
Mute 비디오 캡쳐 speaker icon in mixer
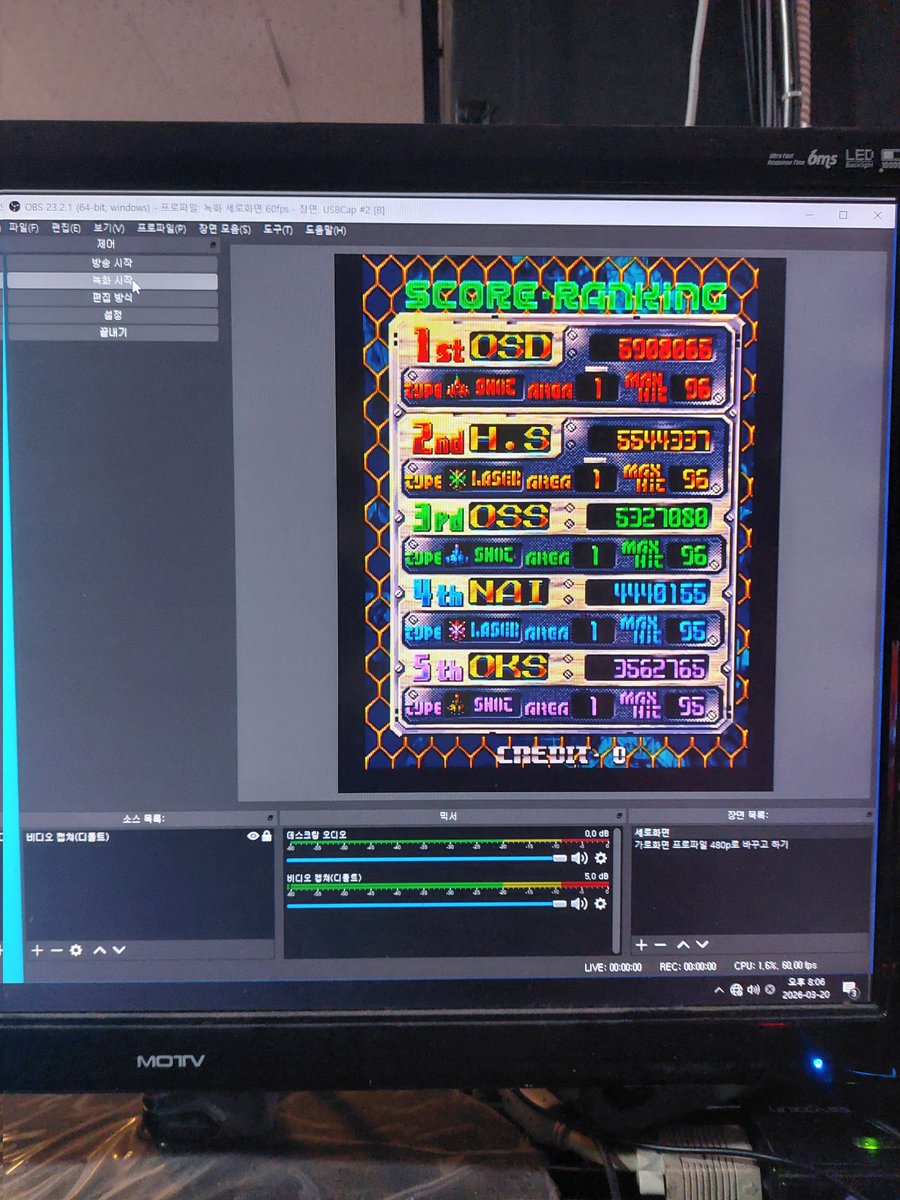click(579, 903)
